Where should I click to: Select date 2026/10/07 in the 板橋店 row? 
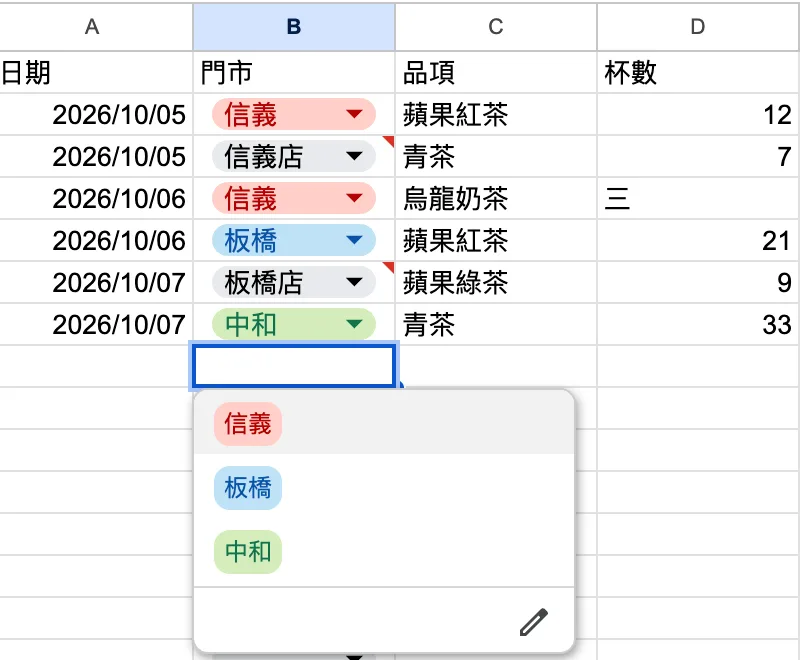[96, 282]
